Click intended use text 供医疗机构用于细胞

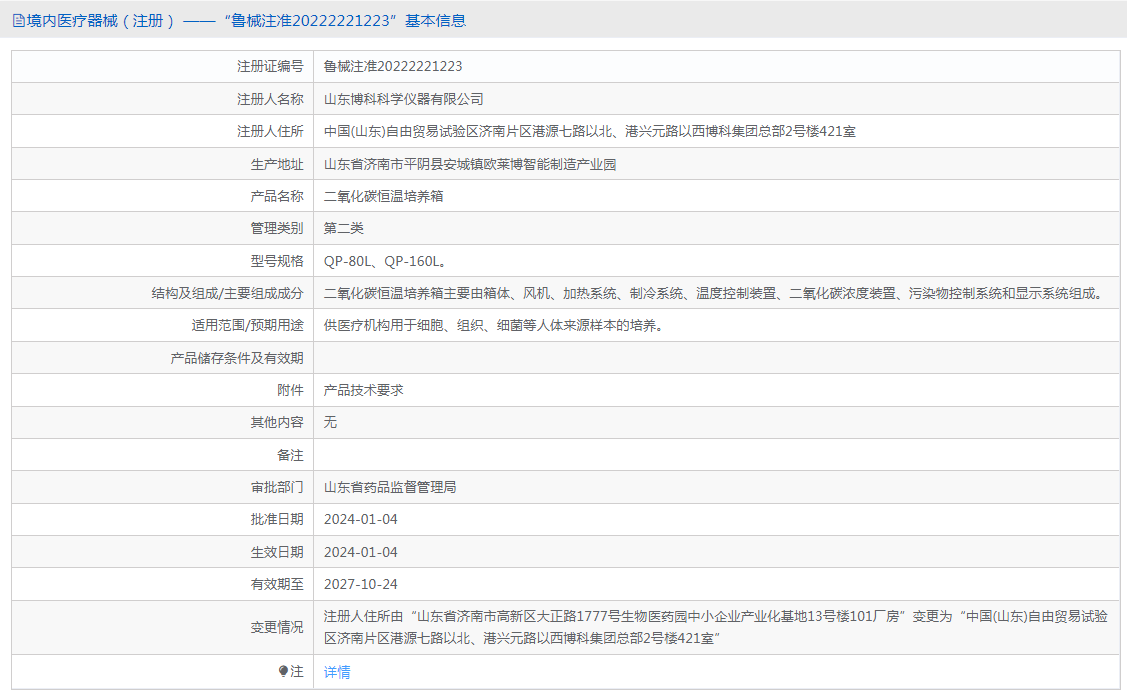(x=494, y=326)
